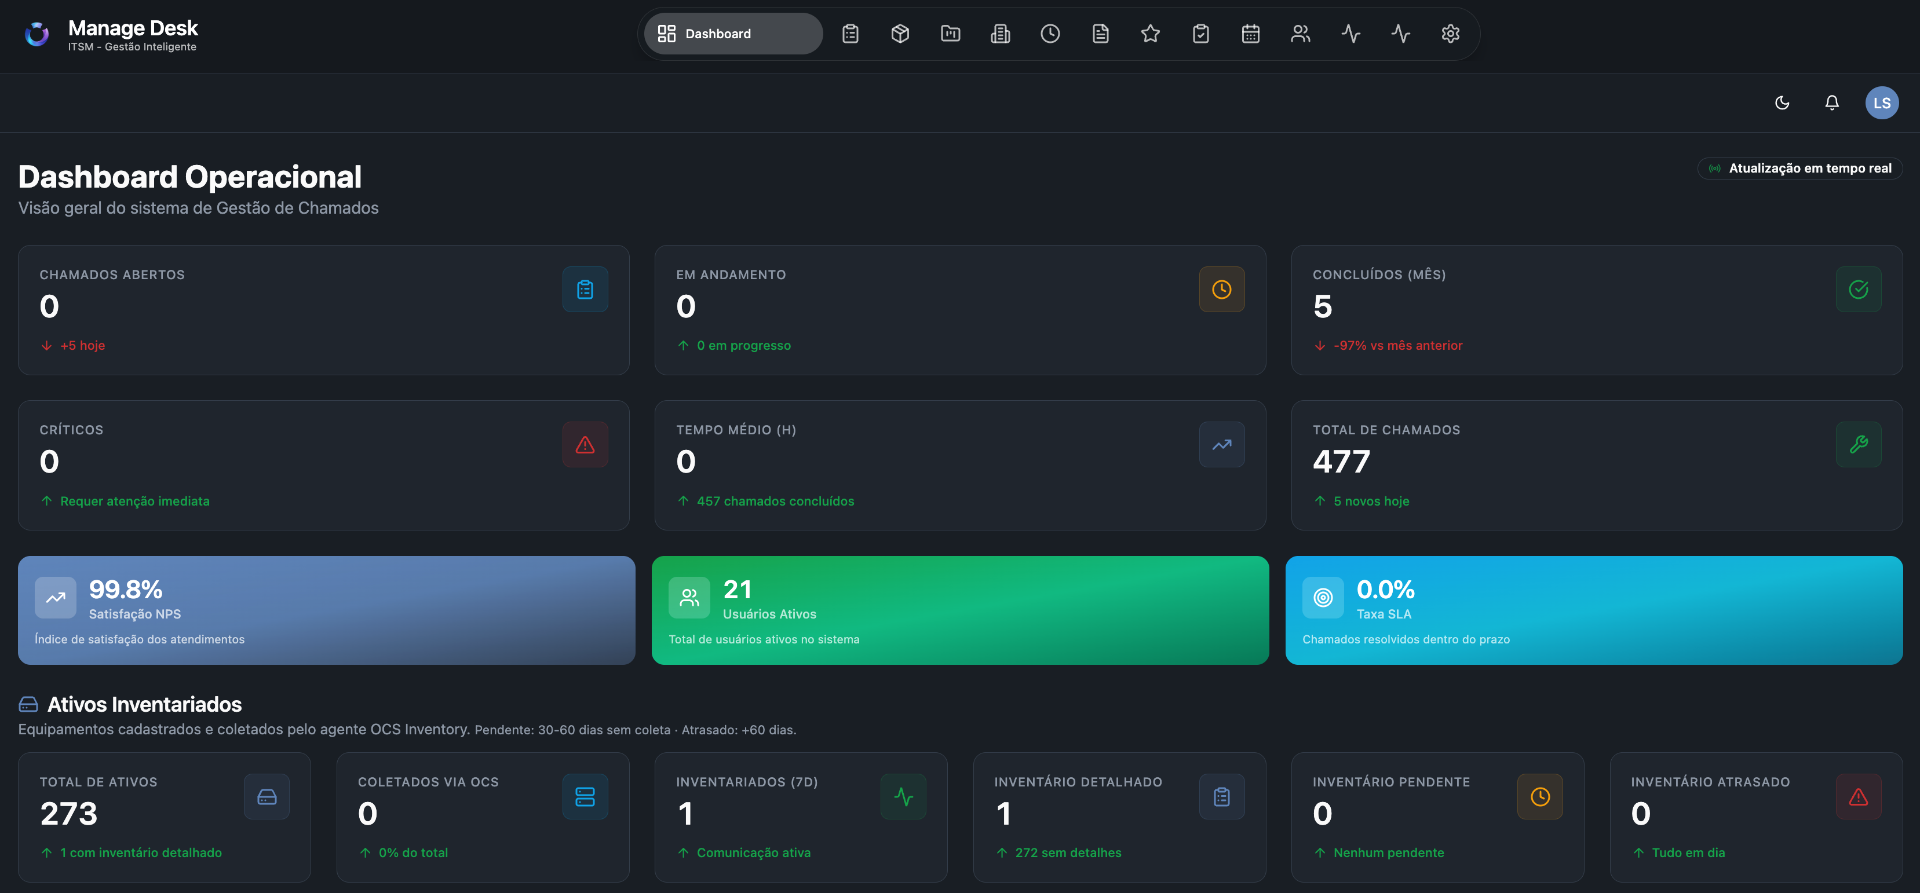Click the Inventário Pendente clock icon
This screenshot has width=1920, height=893.
pyautogui.click(x=1540, y=797)
